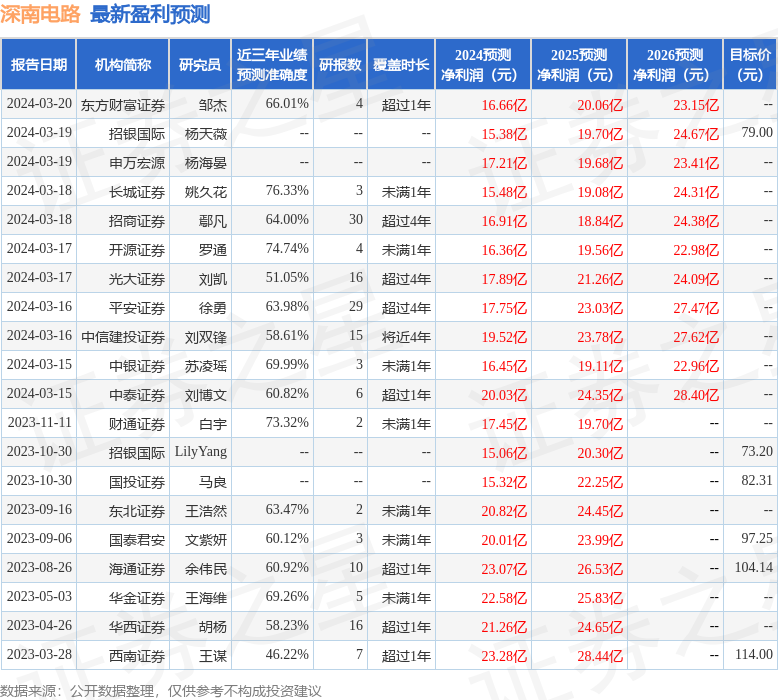Click analyst name 杨海晏
Screen dimensions: 778x700
click(206, 163)
